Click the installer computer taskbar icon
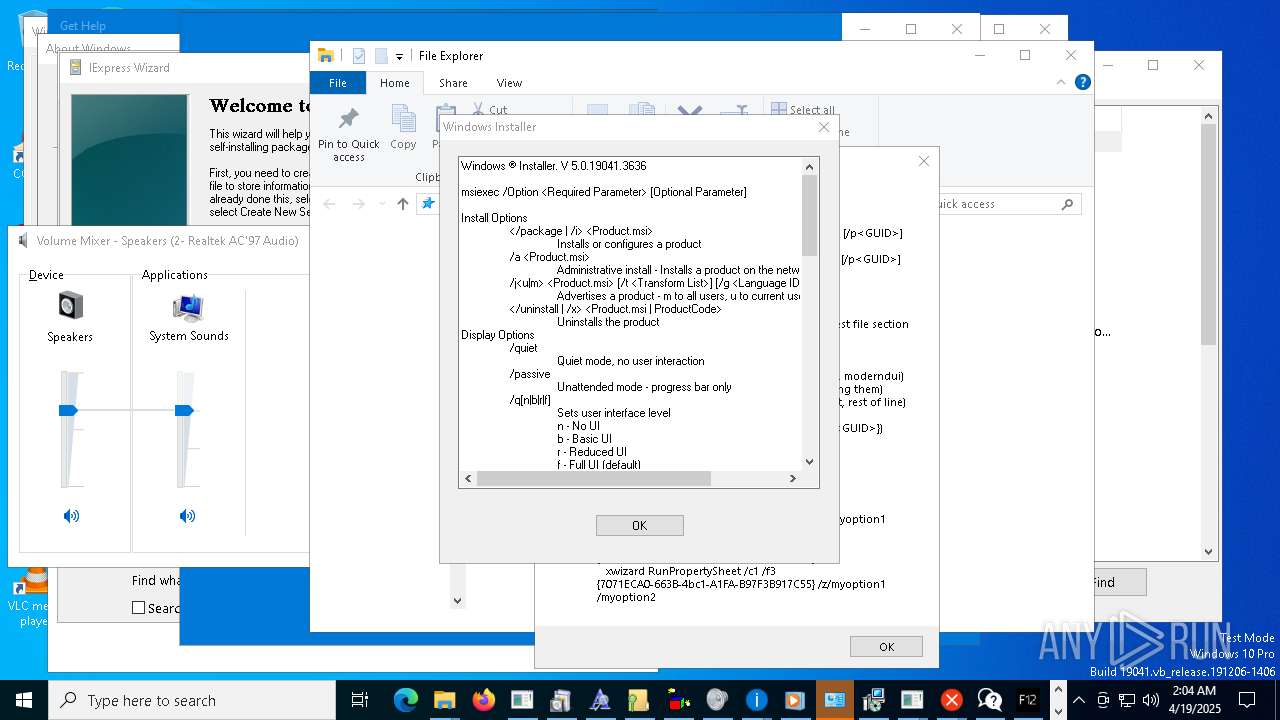 coord(873,700)
